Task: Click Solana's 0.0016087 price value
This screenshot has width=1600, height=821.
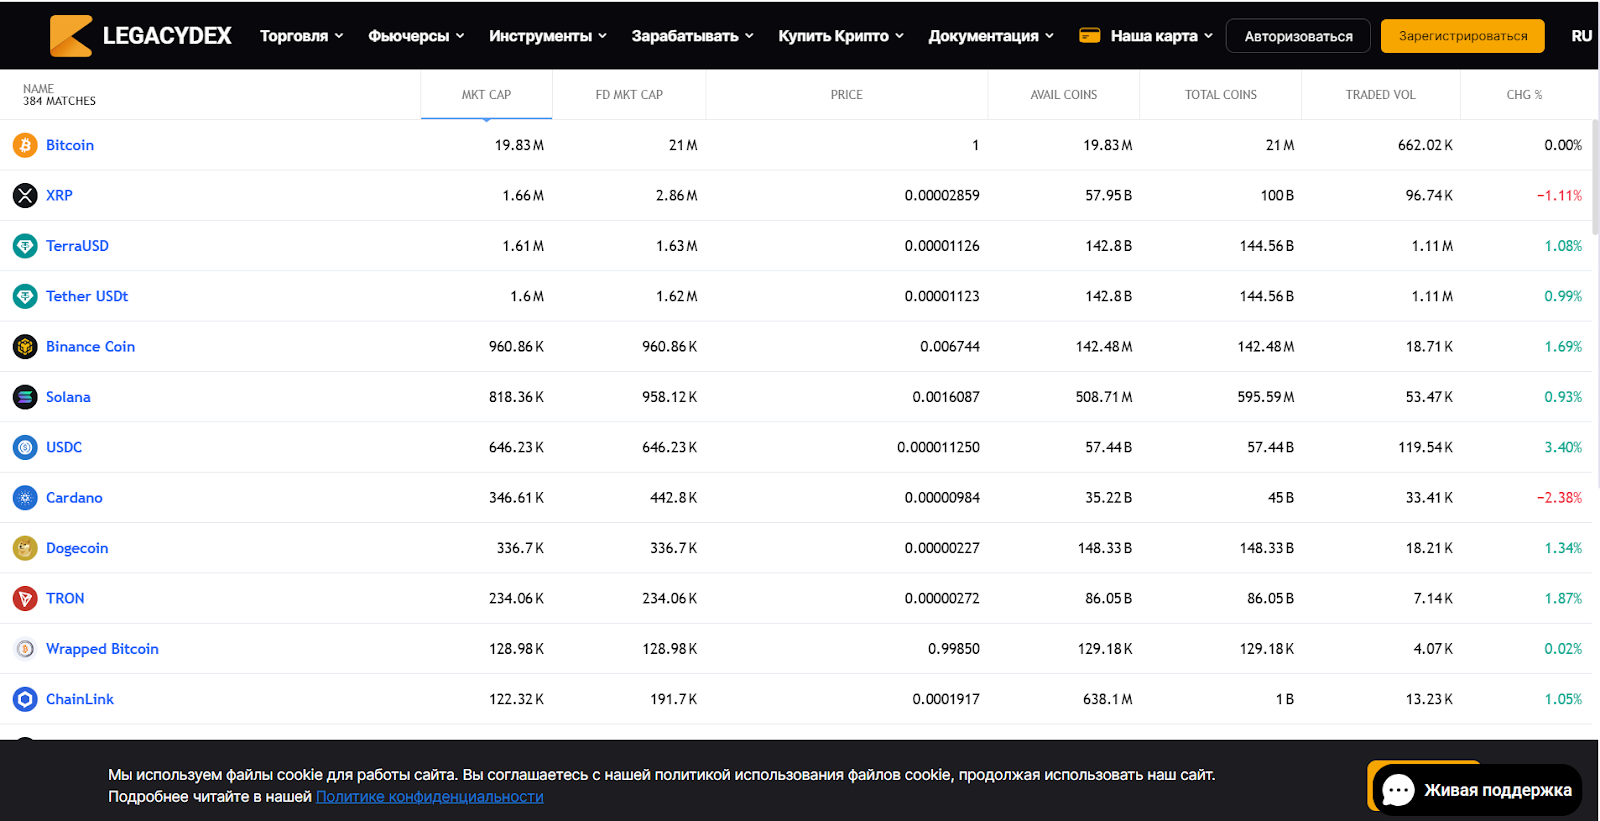Action: pos(946,397)
